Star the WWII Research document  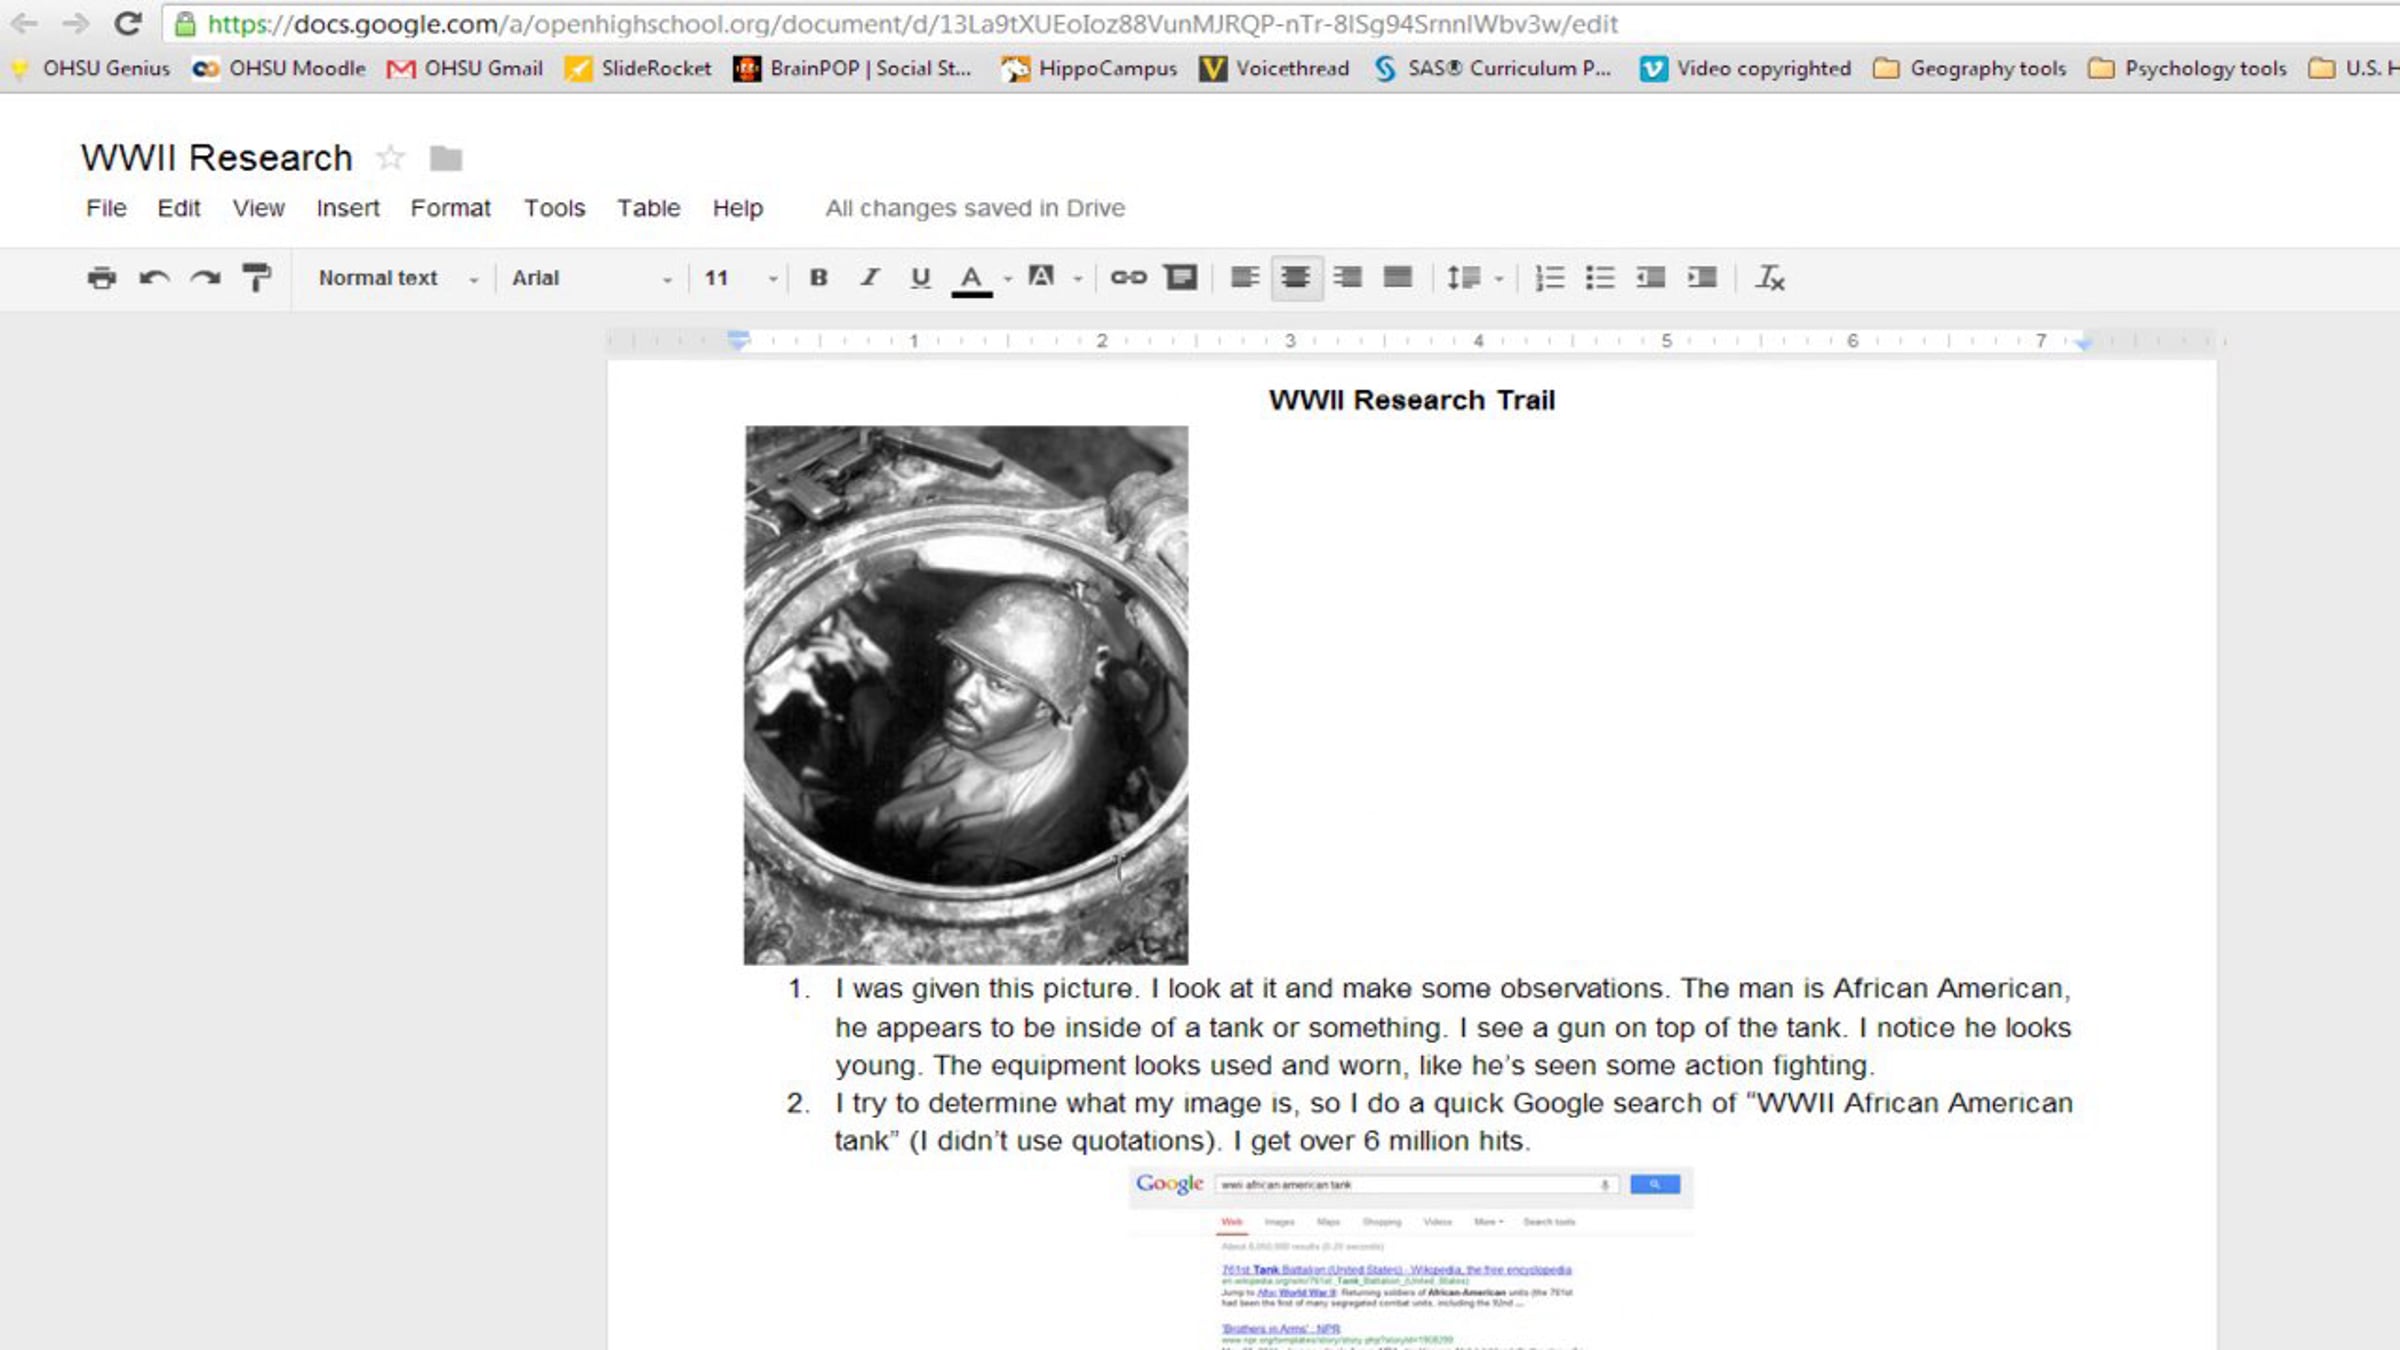[390, 158]
